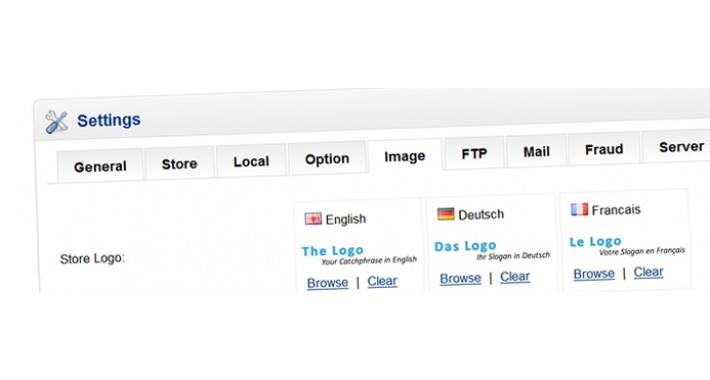
Task: Click the French flag icon
Action: tap(579, 209)
